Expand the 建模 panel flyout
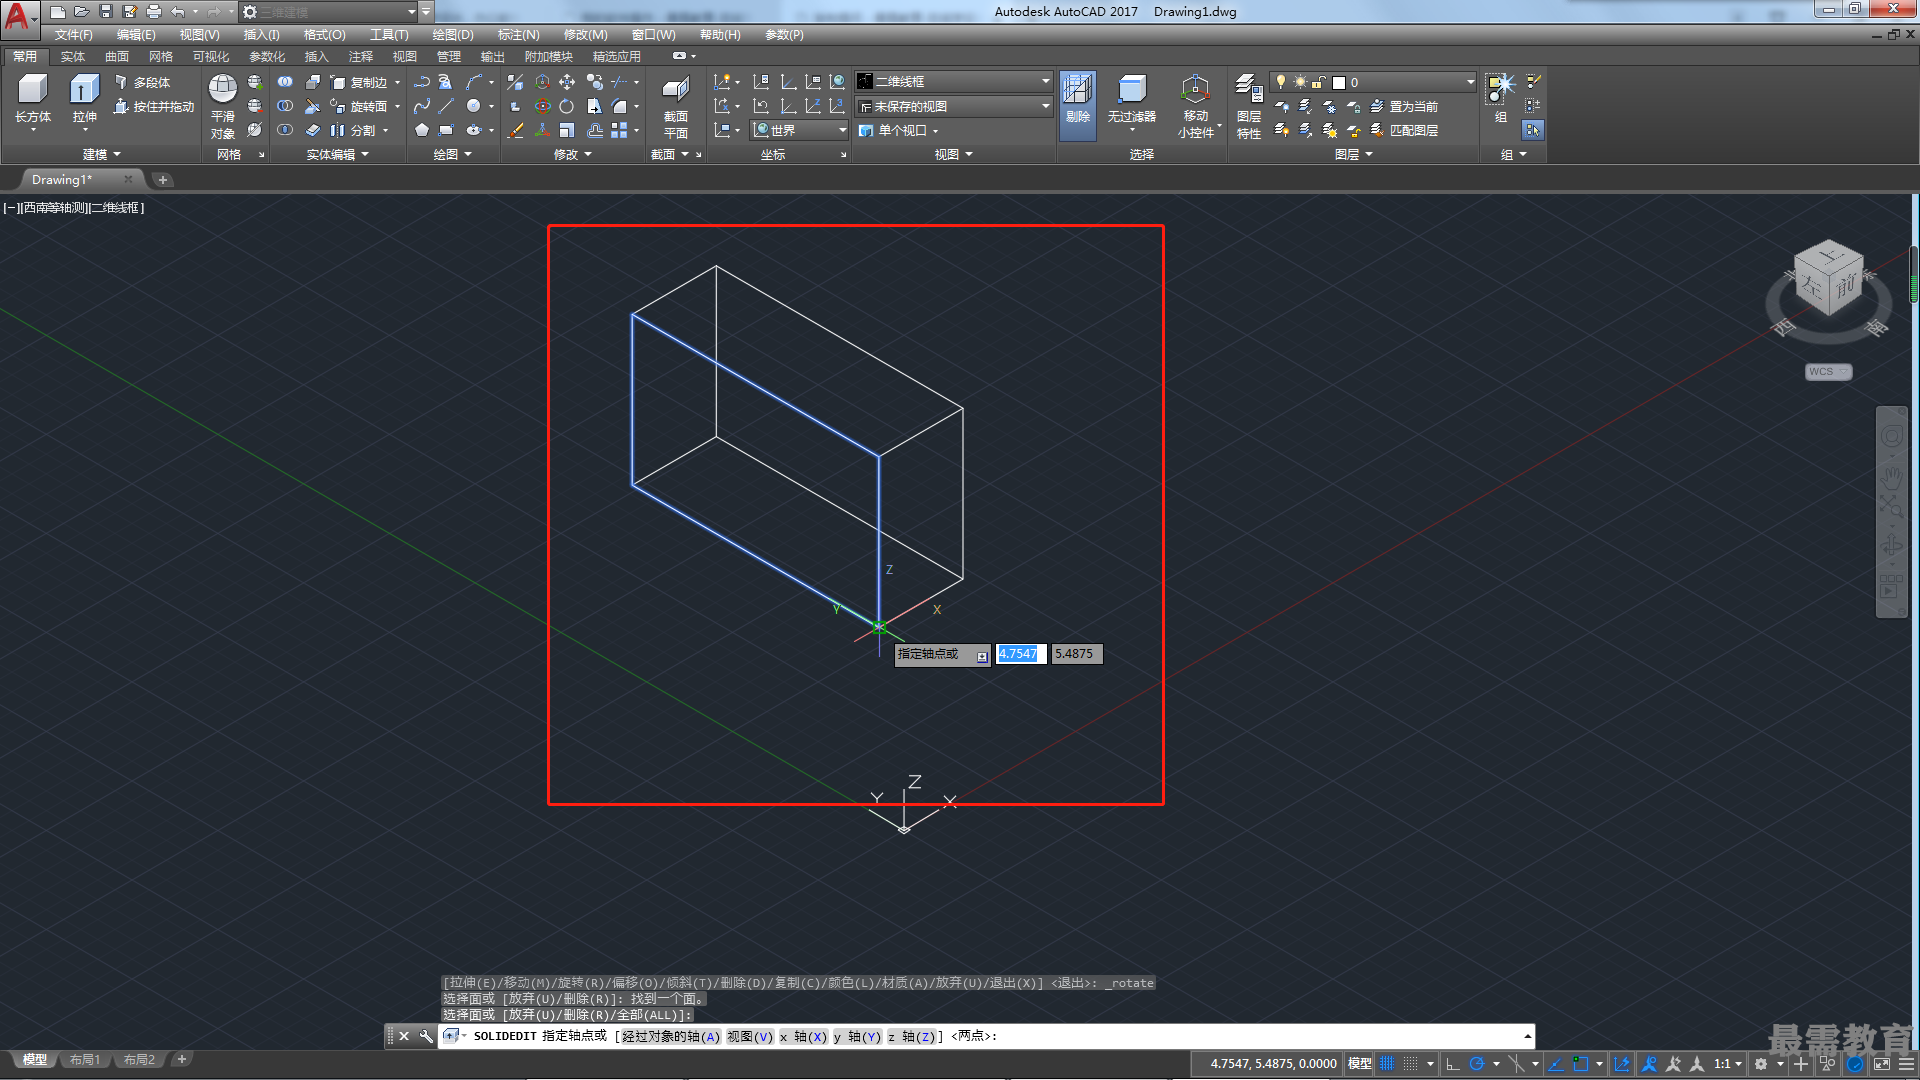1920x1080 pixels. point(101,154)
